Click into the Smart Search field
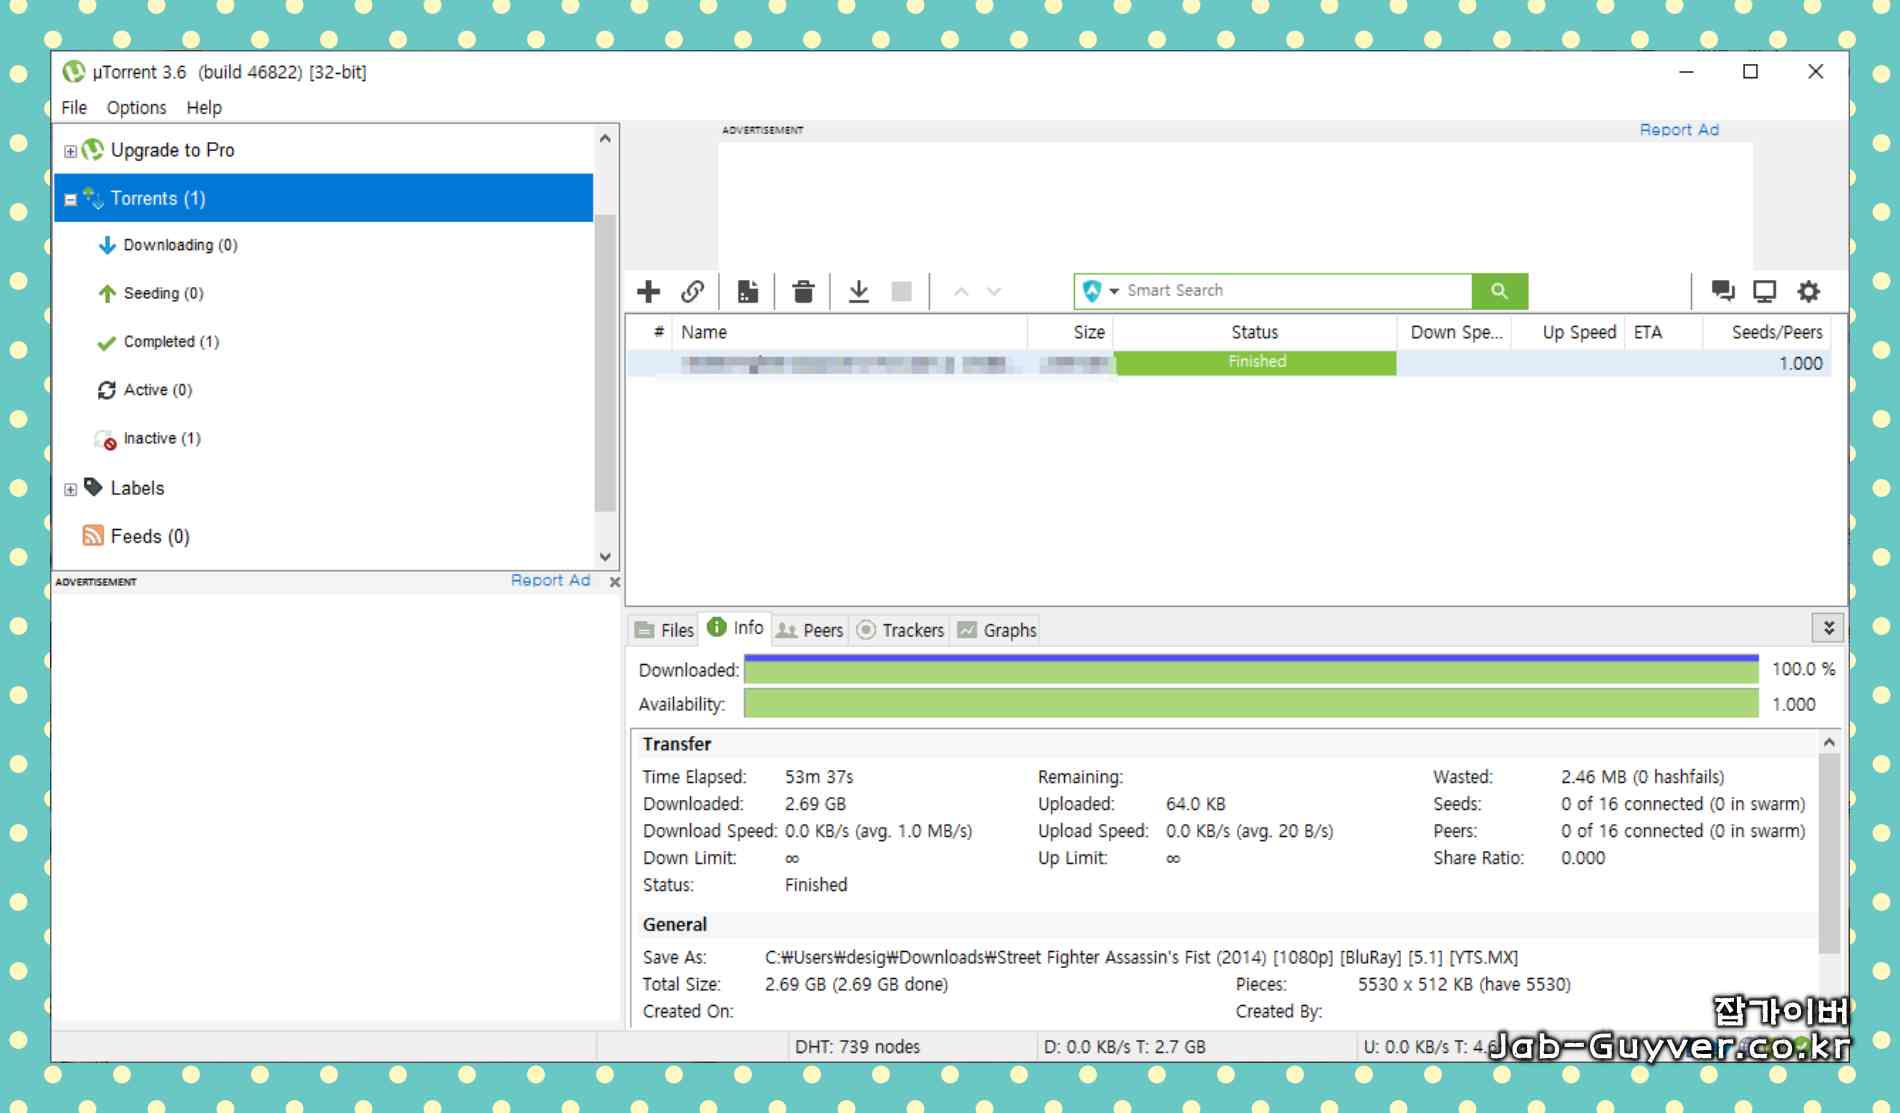1900x1113 pixels. click(x=1297, y=290)
